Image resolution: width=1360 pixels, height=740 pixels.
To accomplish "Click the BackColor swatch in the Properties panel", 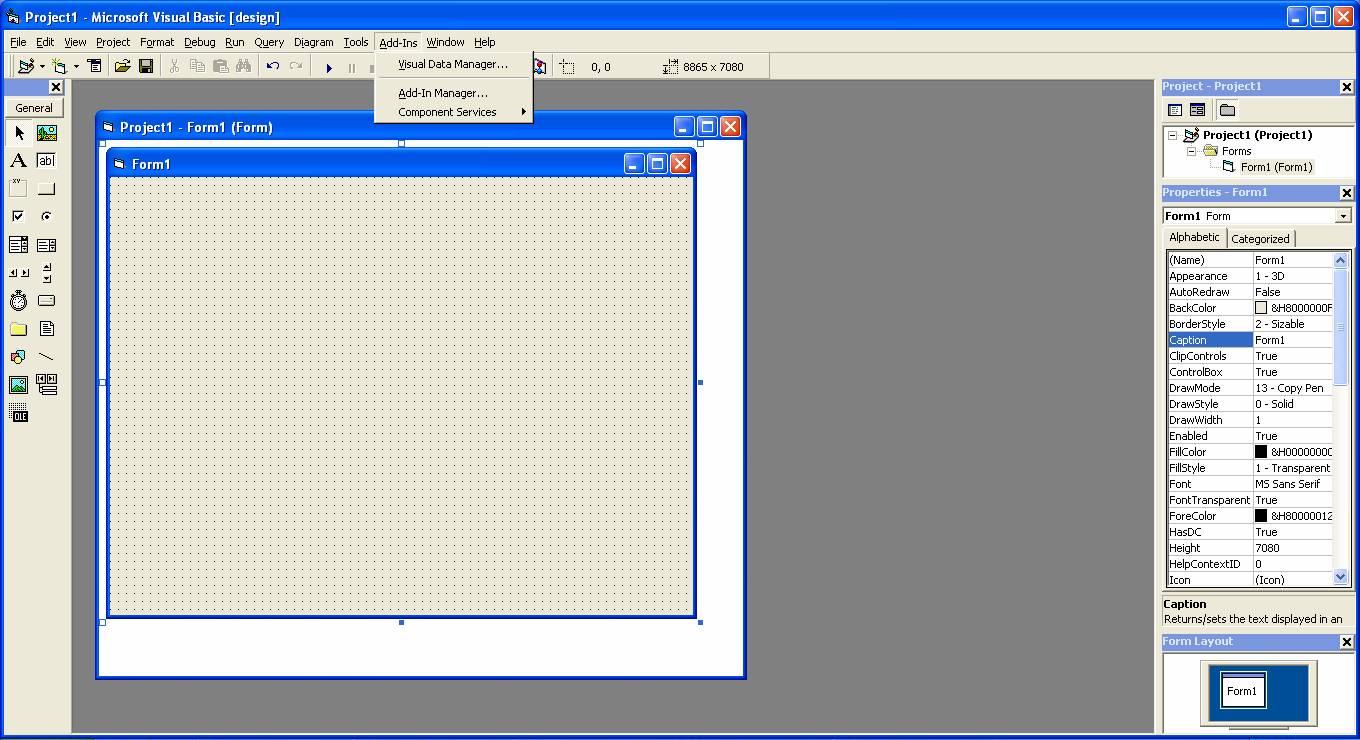I will 1262,308.
